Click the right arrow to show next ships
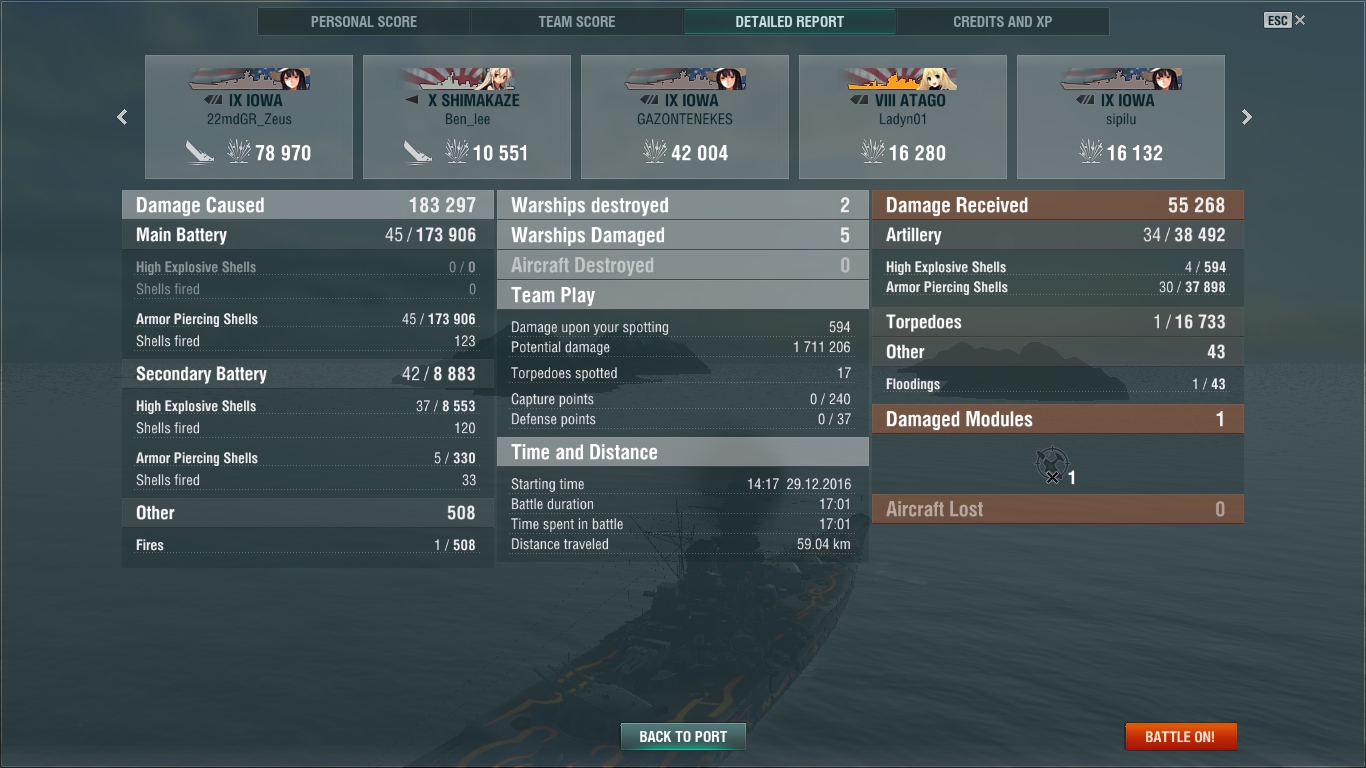Screen dimensions: 1366x768 pyautogui.click(x=1247, y=117)
